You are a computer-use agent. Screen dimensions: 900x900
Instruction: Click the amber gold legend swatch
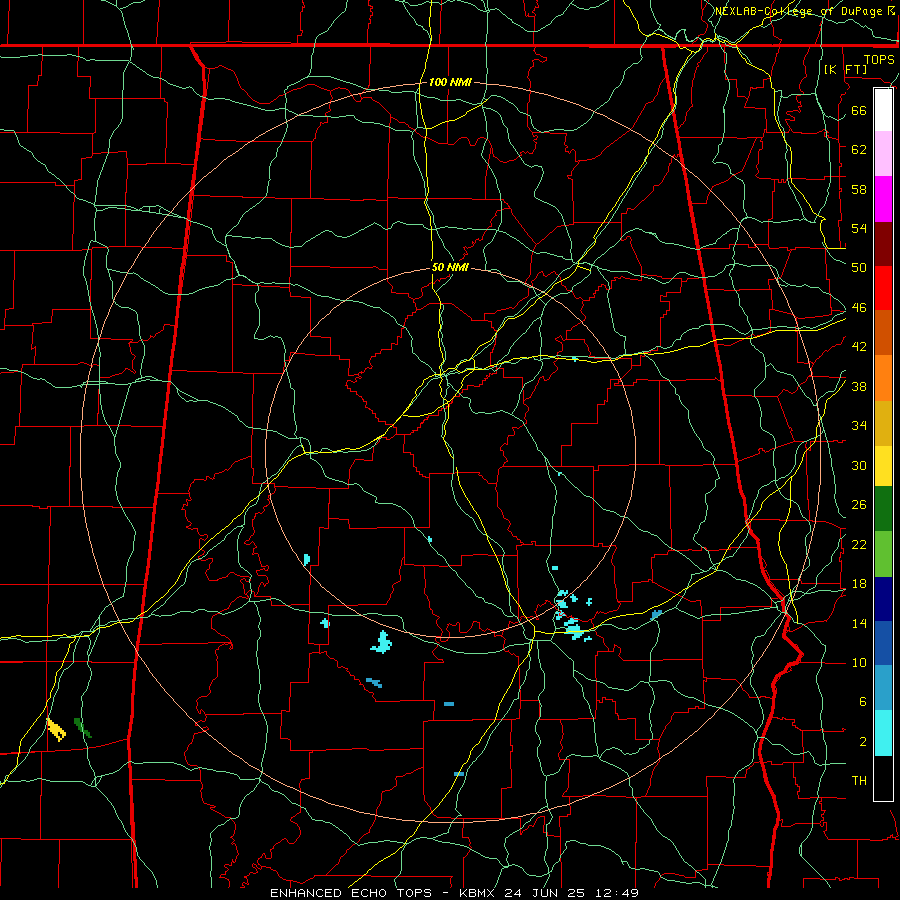pyautogui.click(x=883, y=423)
